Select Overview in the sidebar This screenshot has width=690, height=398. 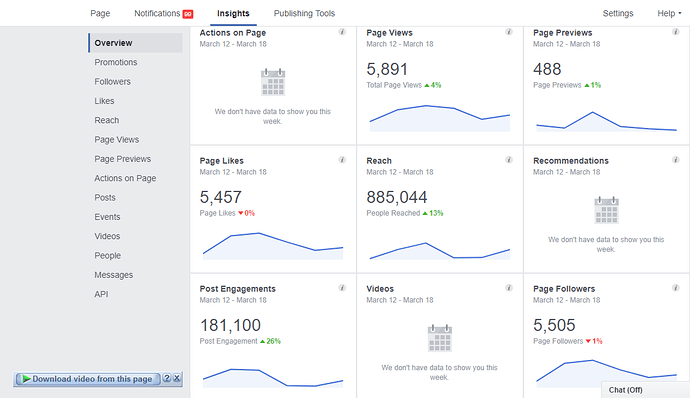point(135,43)
